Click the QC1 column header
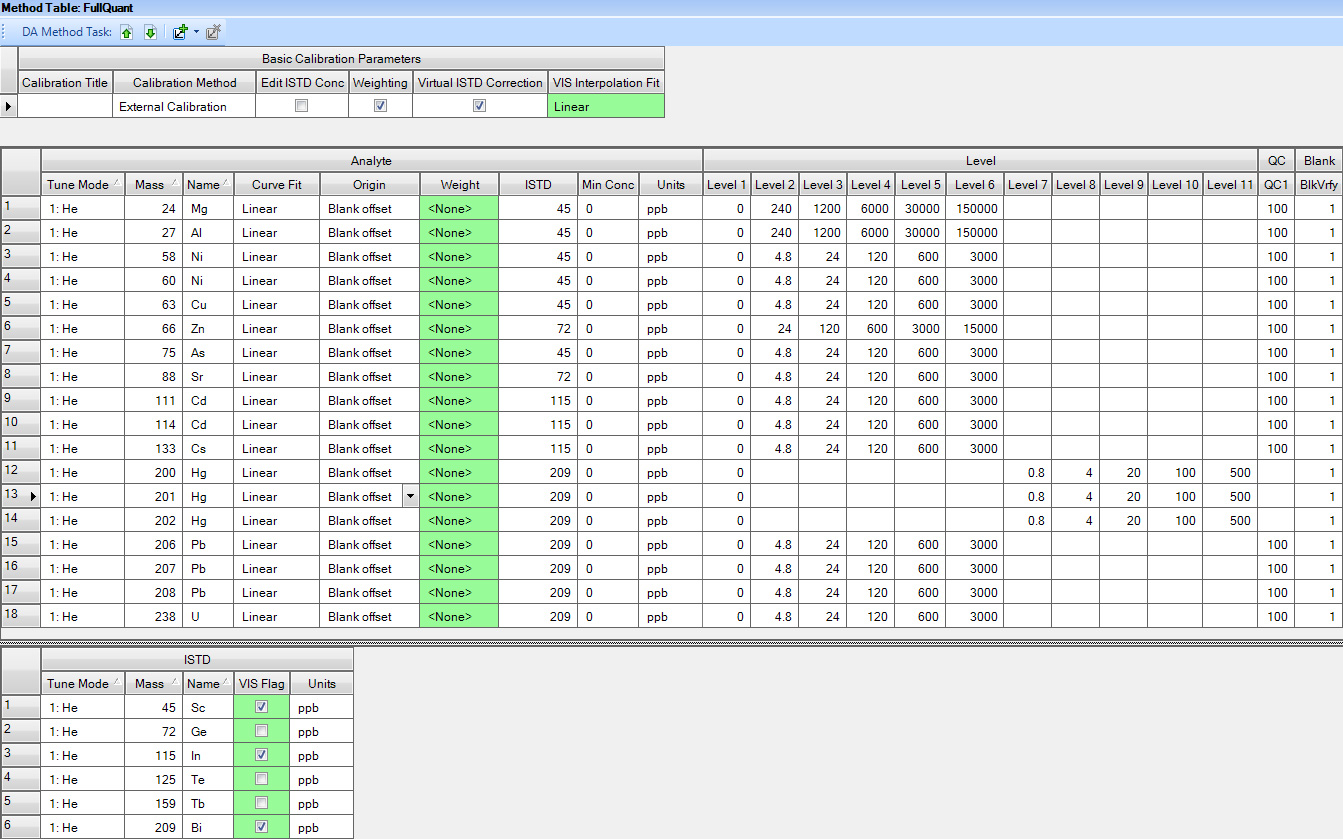Image resolution: width=1343 pixels, height=839 pixels. (1277, 184)
